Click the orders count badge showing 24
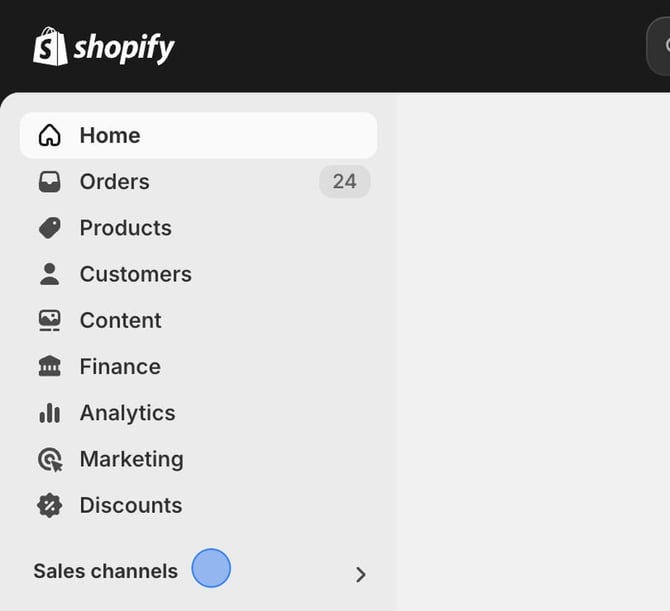The height and width of the screenshot is (611, 670). click(x=345, y=182)
